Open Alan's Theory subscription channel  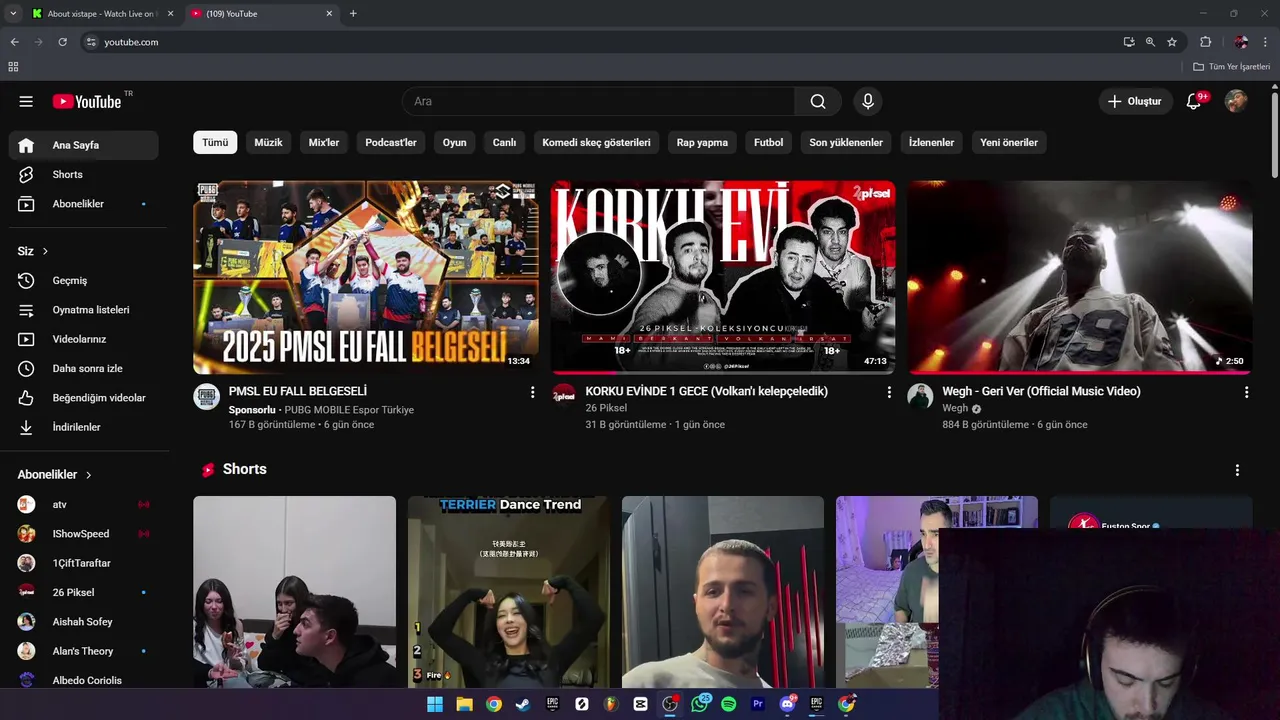tap(84, 651)
